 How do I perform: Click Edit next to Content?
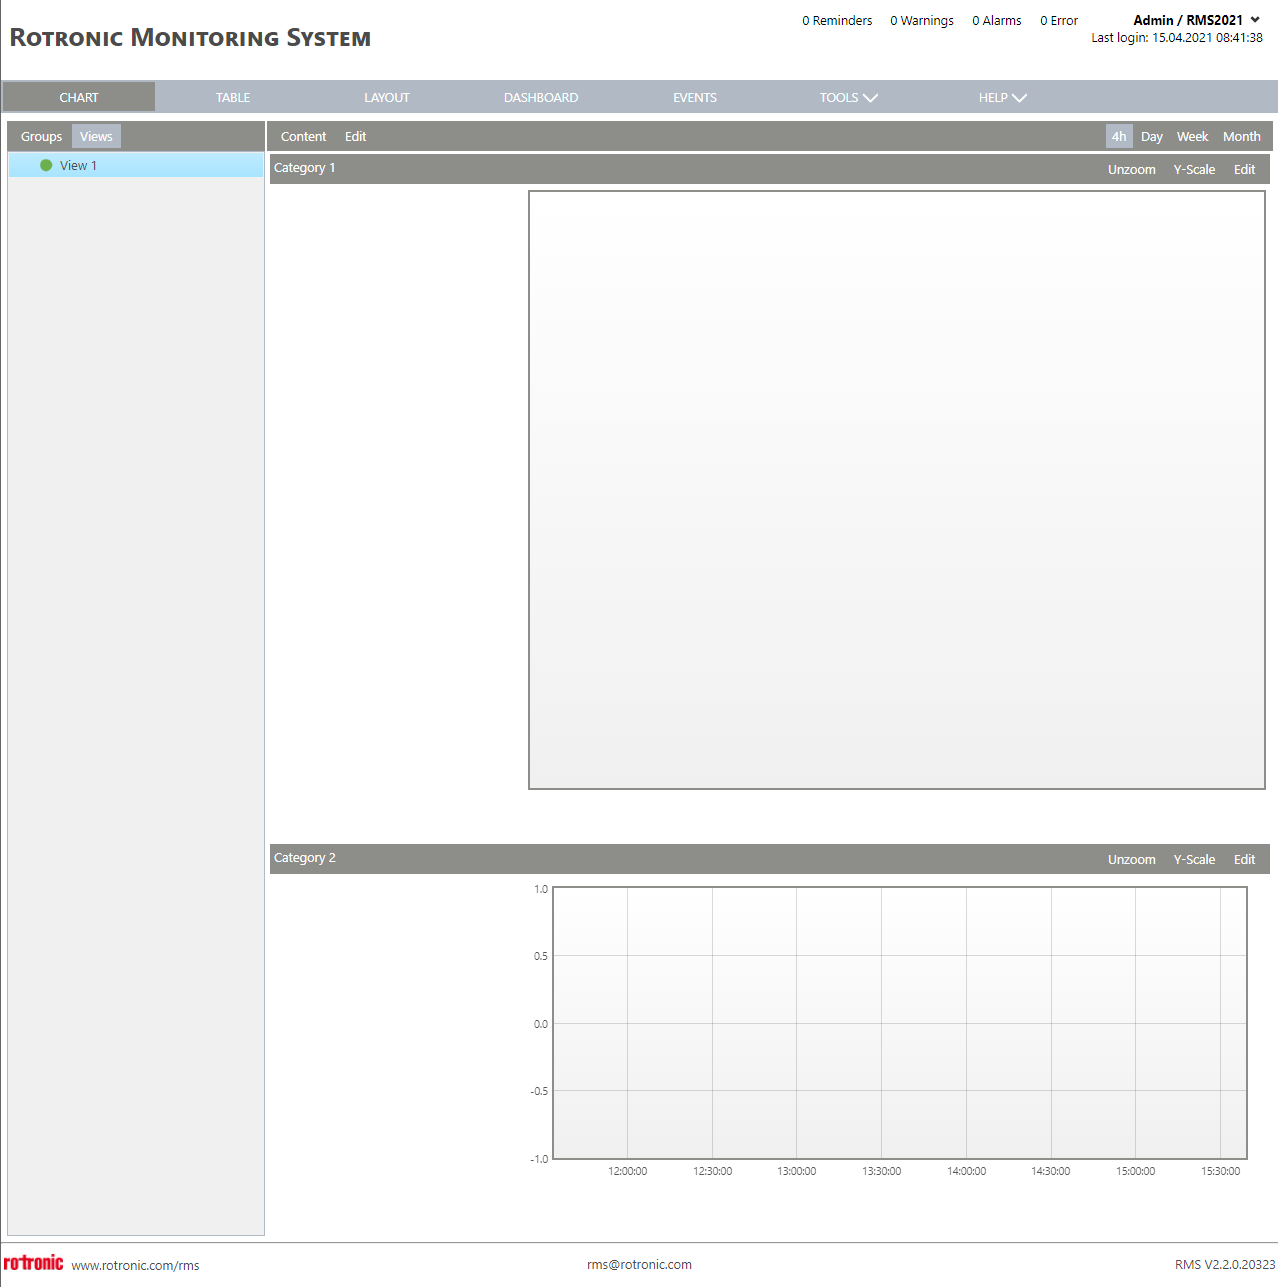356,137
